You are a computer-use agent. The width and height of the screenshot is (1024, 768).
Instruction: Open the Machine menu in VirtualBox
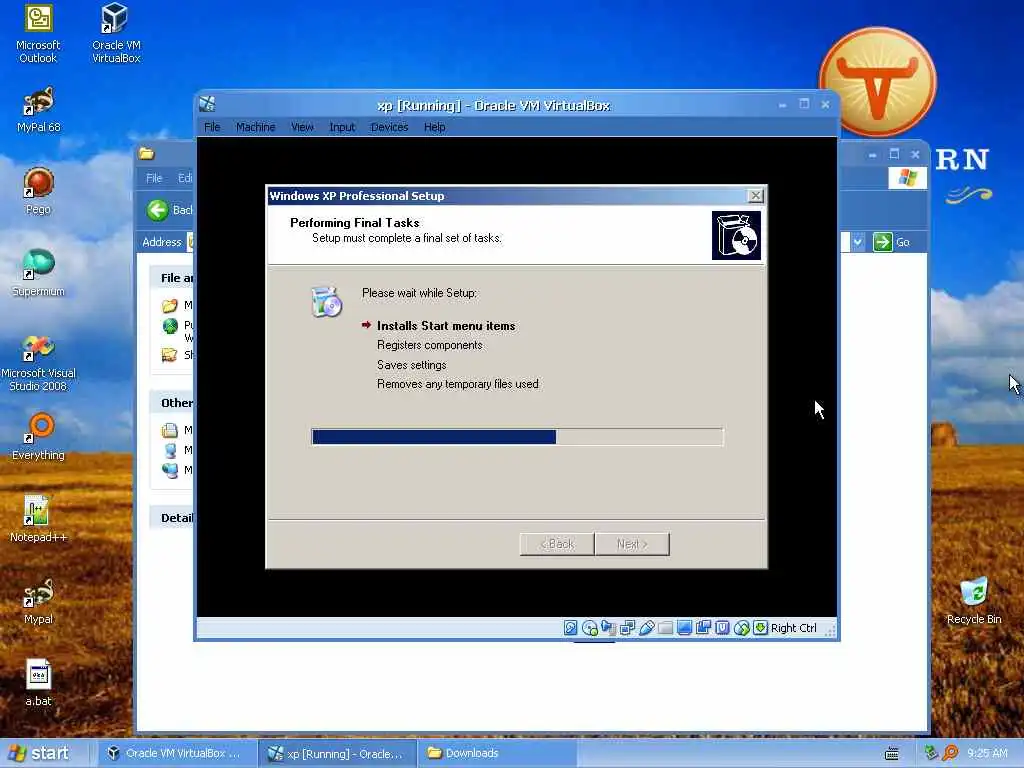pos(255,127)
